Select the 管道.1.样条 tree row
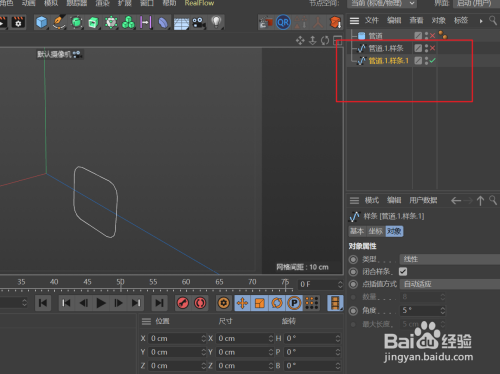Viewport: 500px width, 374px height. [x=386, y=48]
